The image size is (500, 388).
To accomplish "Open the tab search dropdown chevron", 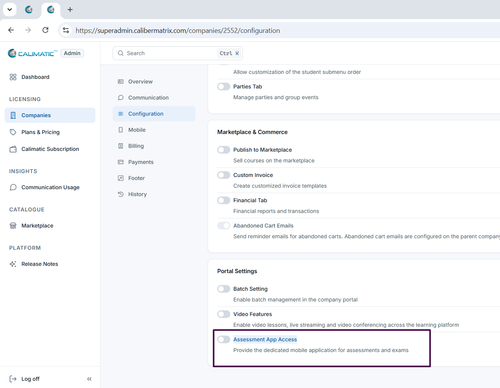I will click(10, 10).
